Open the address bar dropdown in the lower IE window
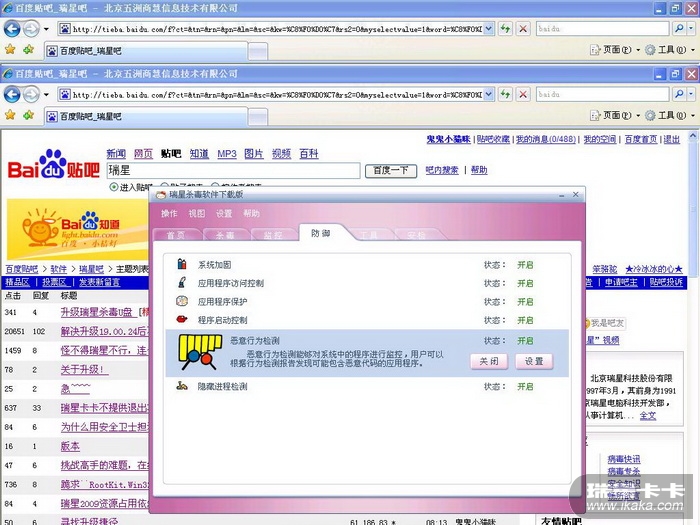Screen dimensions: 700x525 (x=489, y=95)
